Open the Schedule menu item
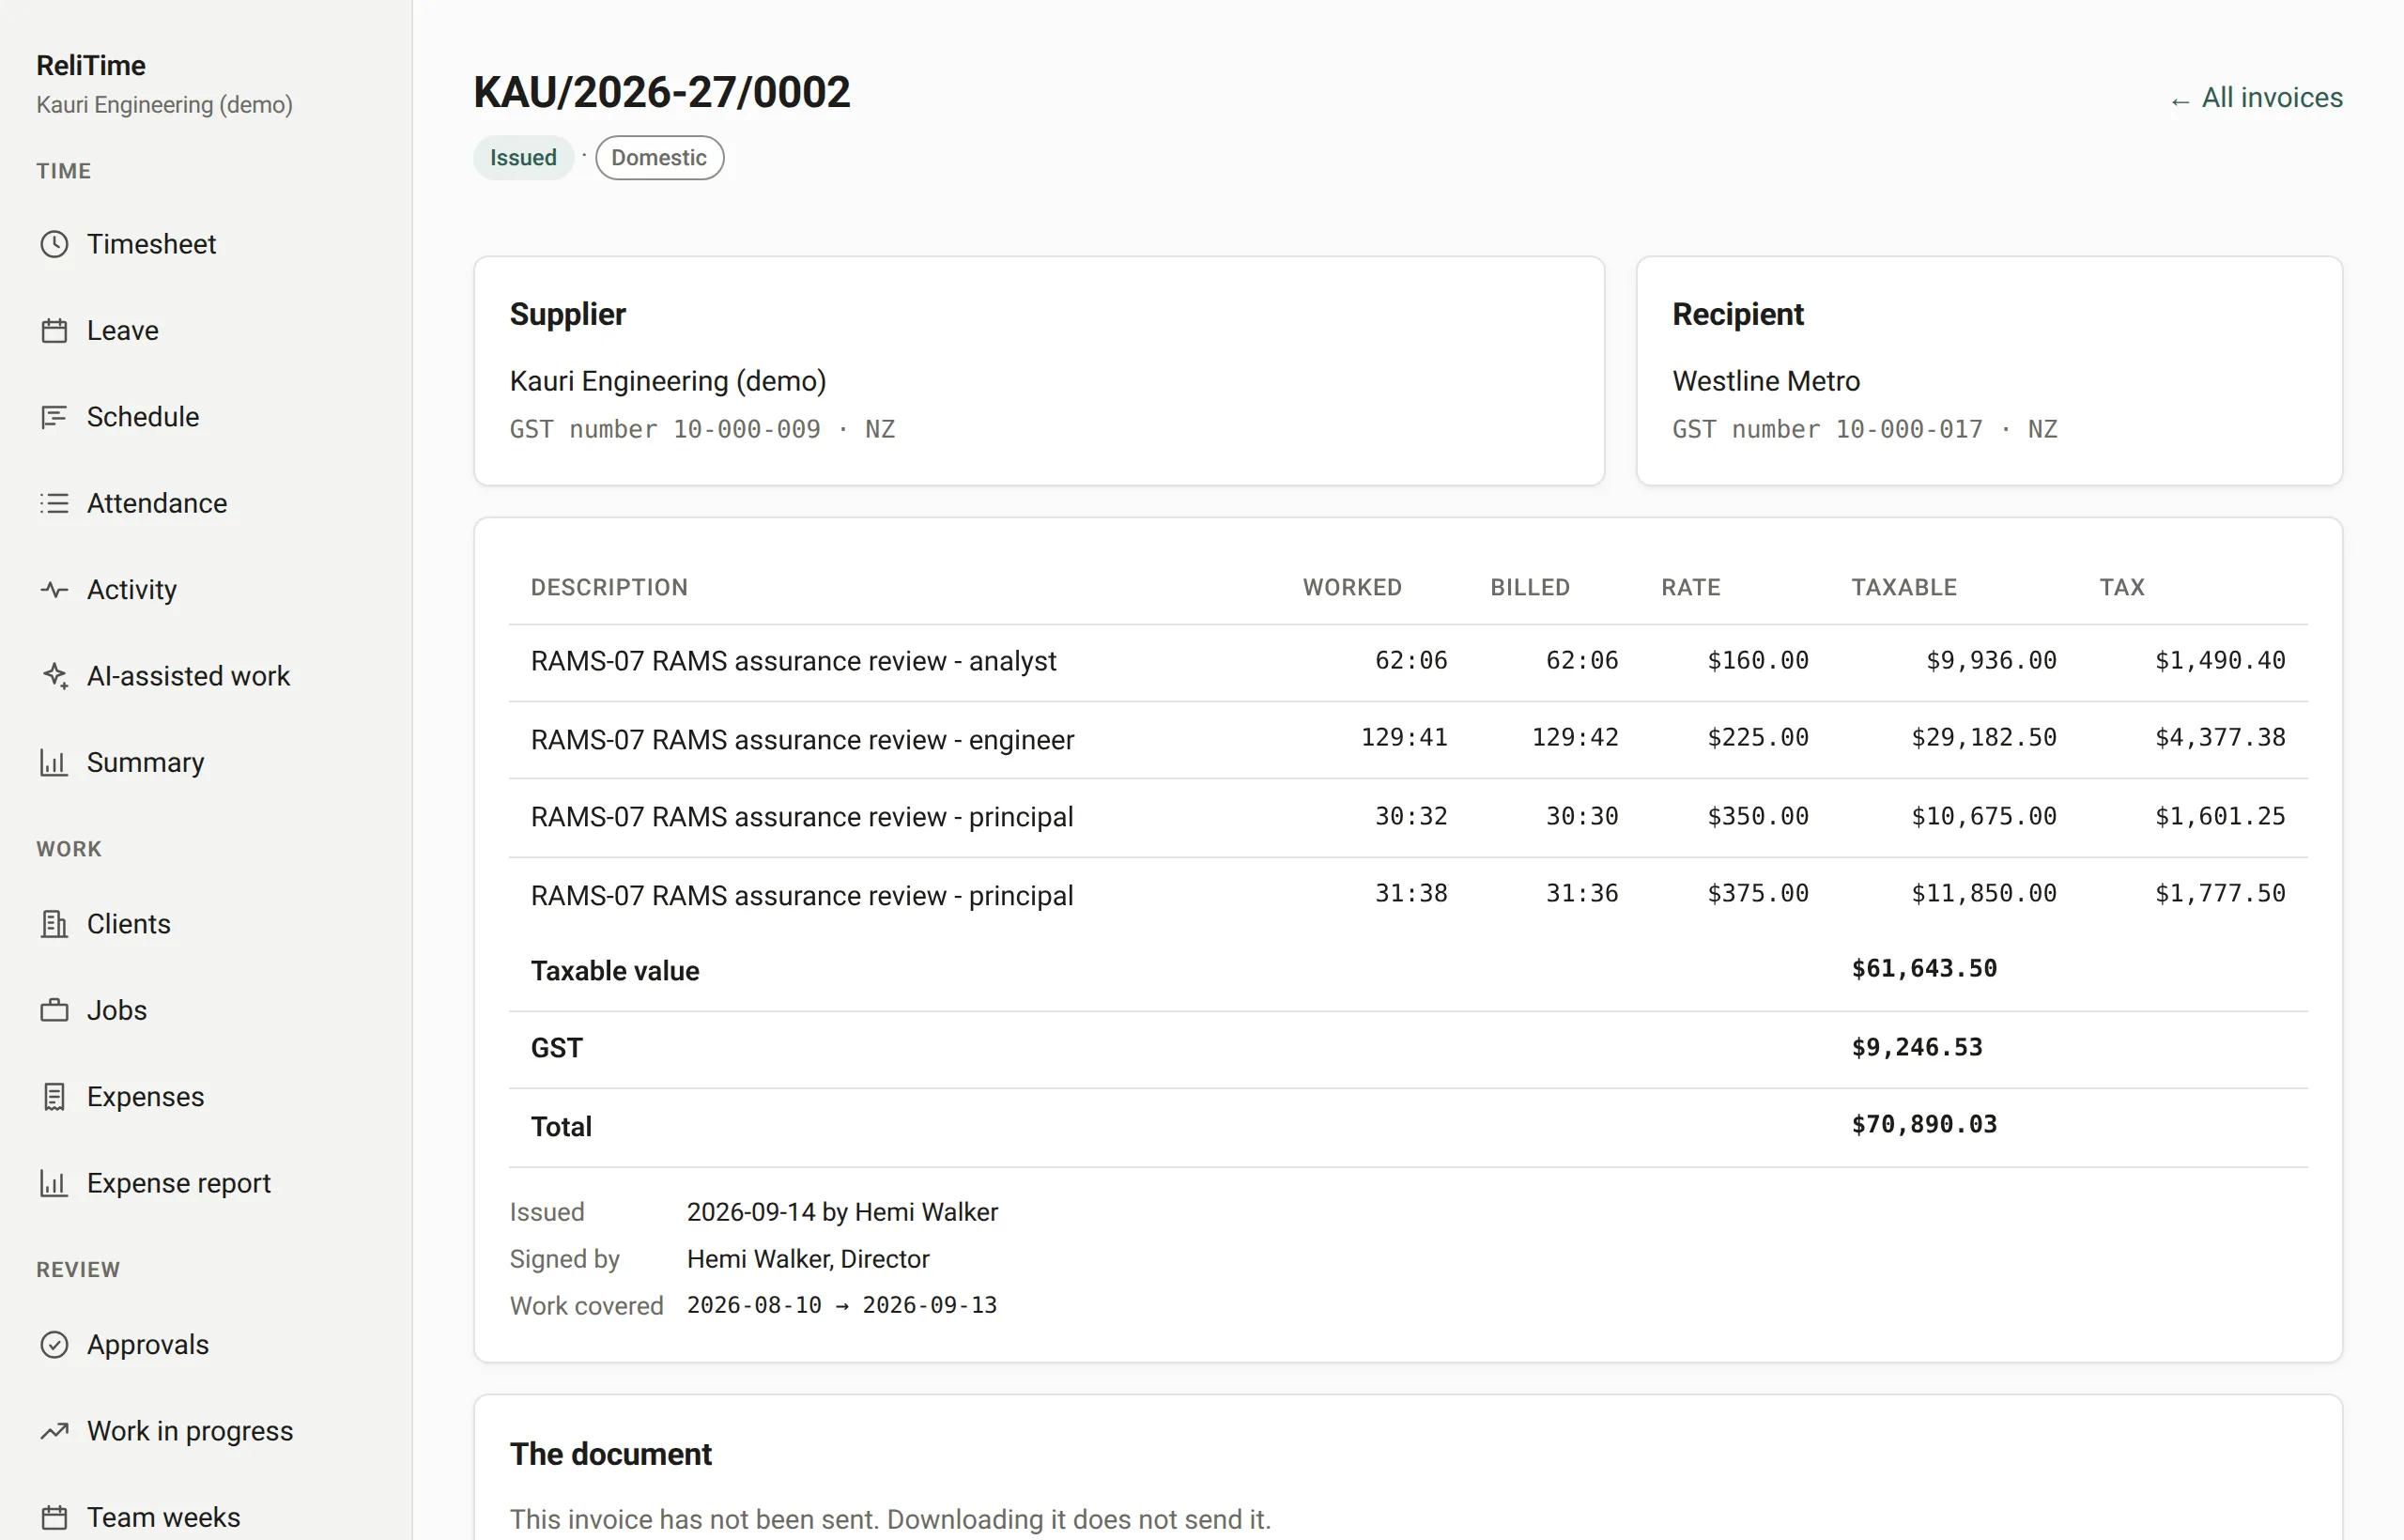This screenshot has width=2404, height=1540. [143, 417]
